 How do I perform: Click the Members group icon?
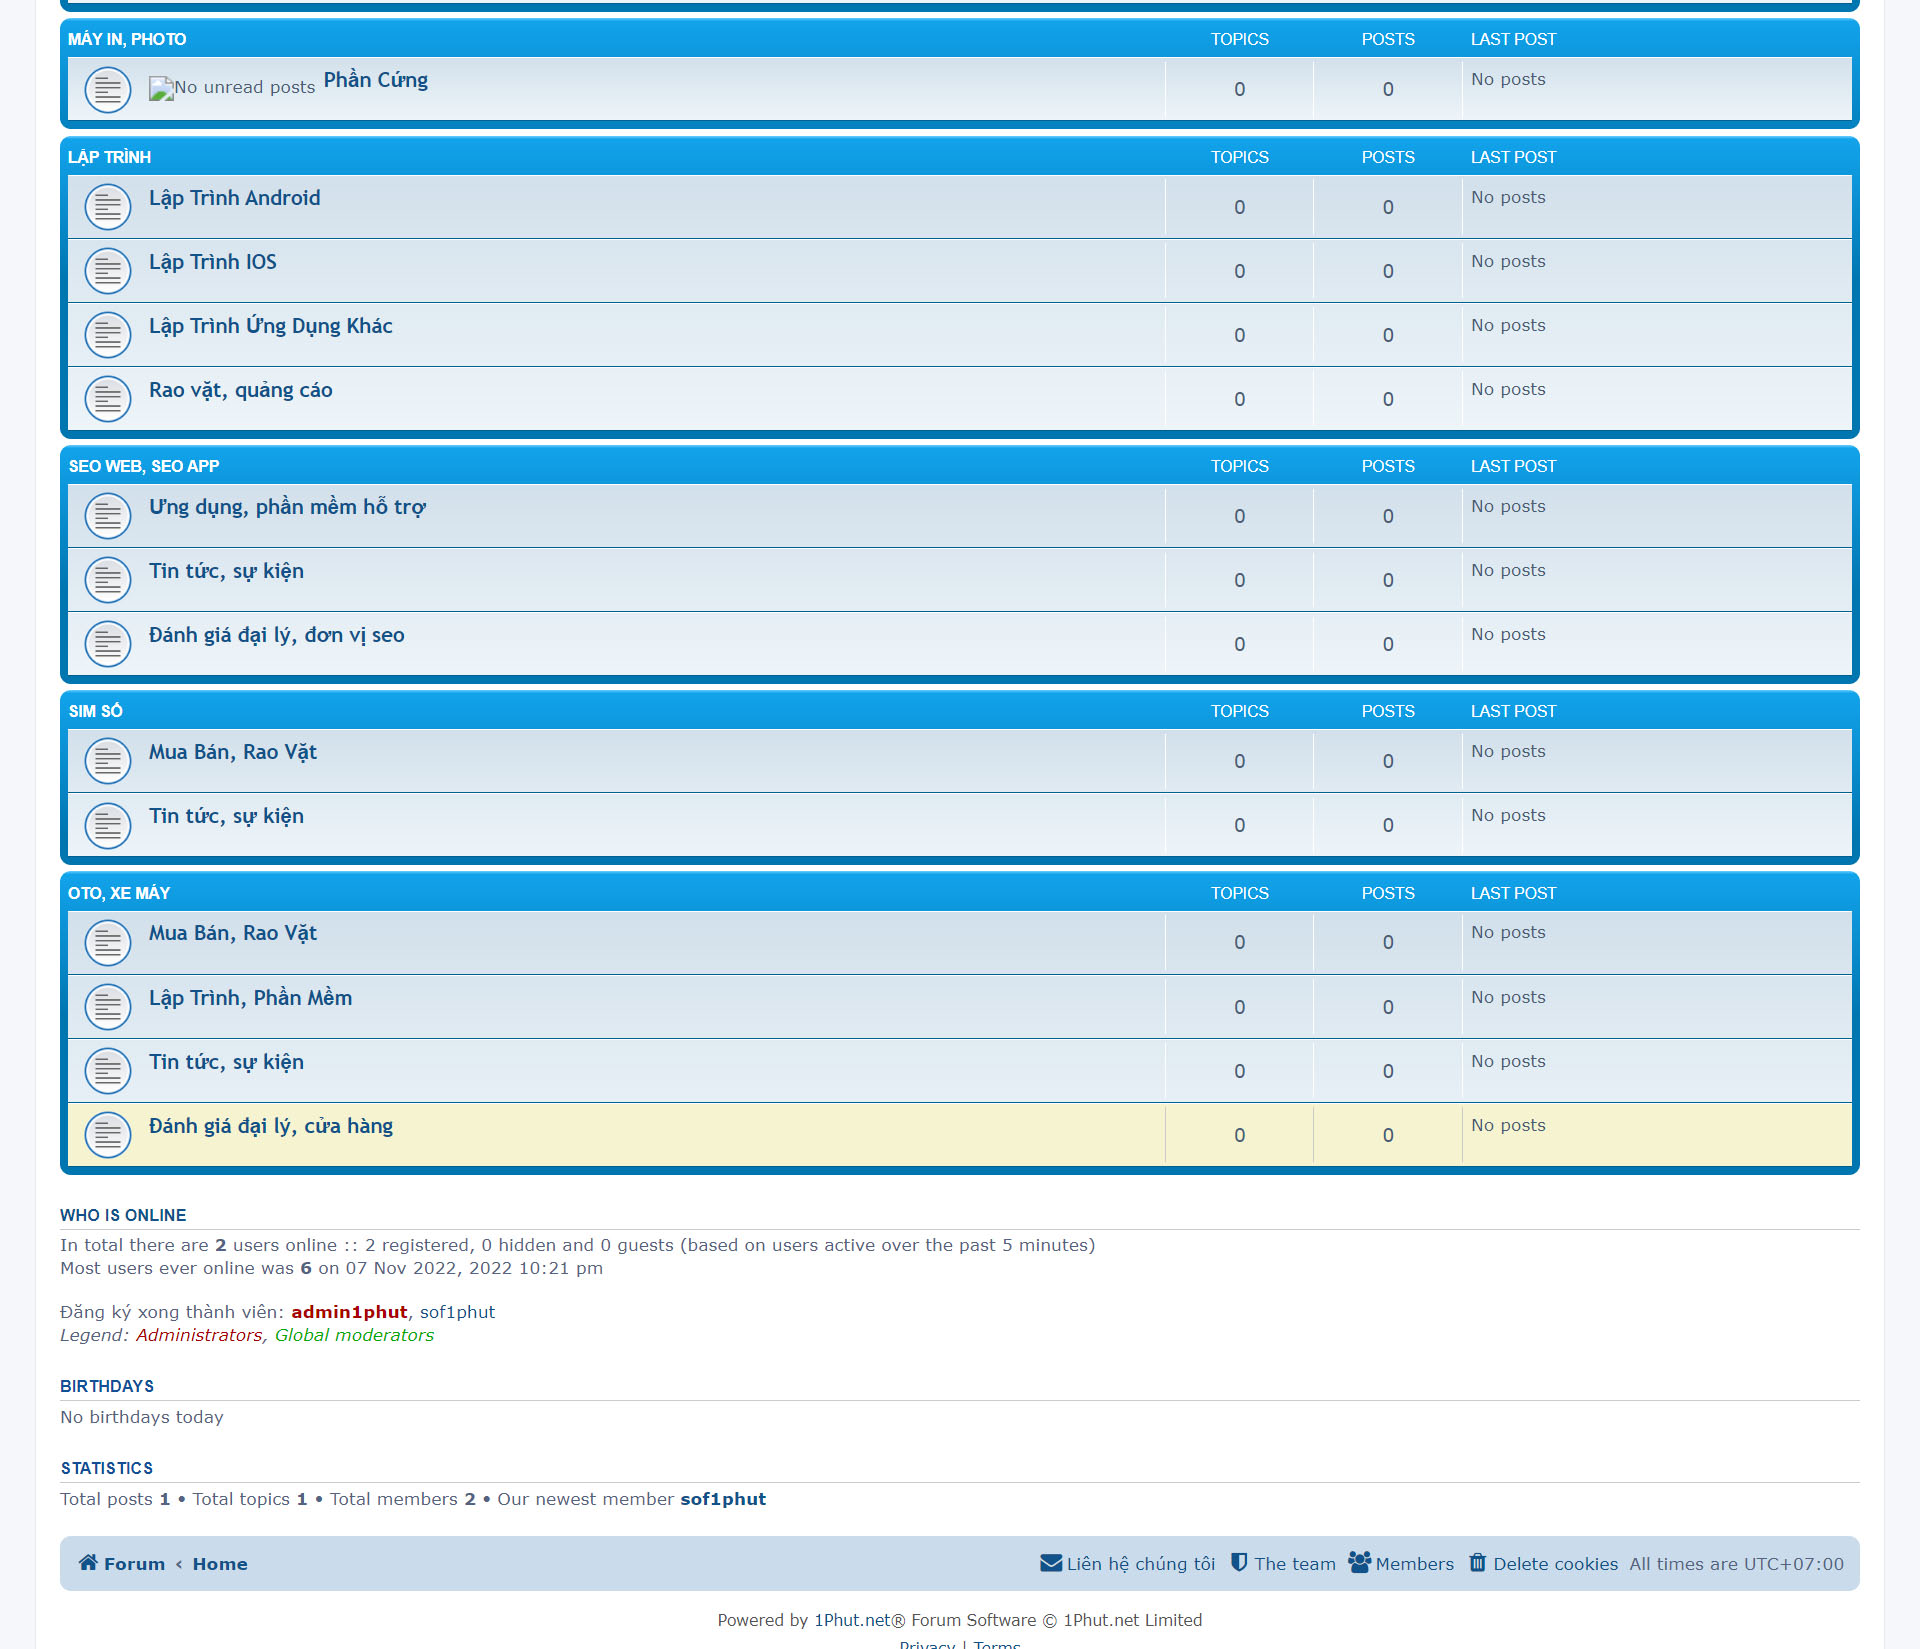(1359, 1562)
